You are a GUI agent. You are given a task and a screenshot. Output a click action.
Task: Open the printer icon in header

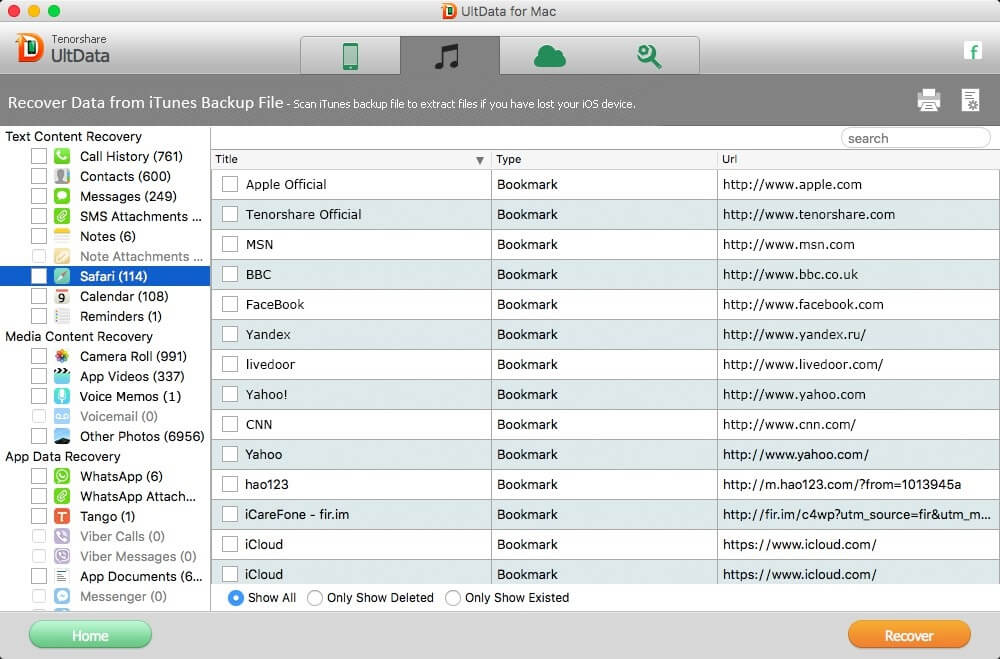click(x=929, y=100)
